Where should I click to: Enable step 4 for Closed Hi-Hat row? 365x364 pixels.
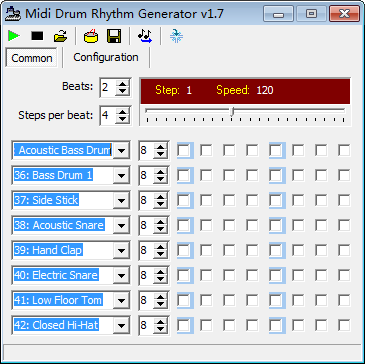point(252,325)
